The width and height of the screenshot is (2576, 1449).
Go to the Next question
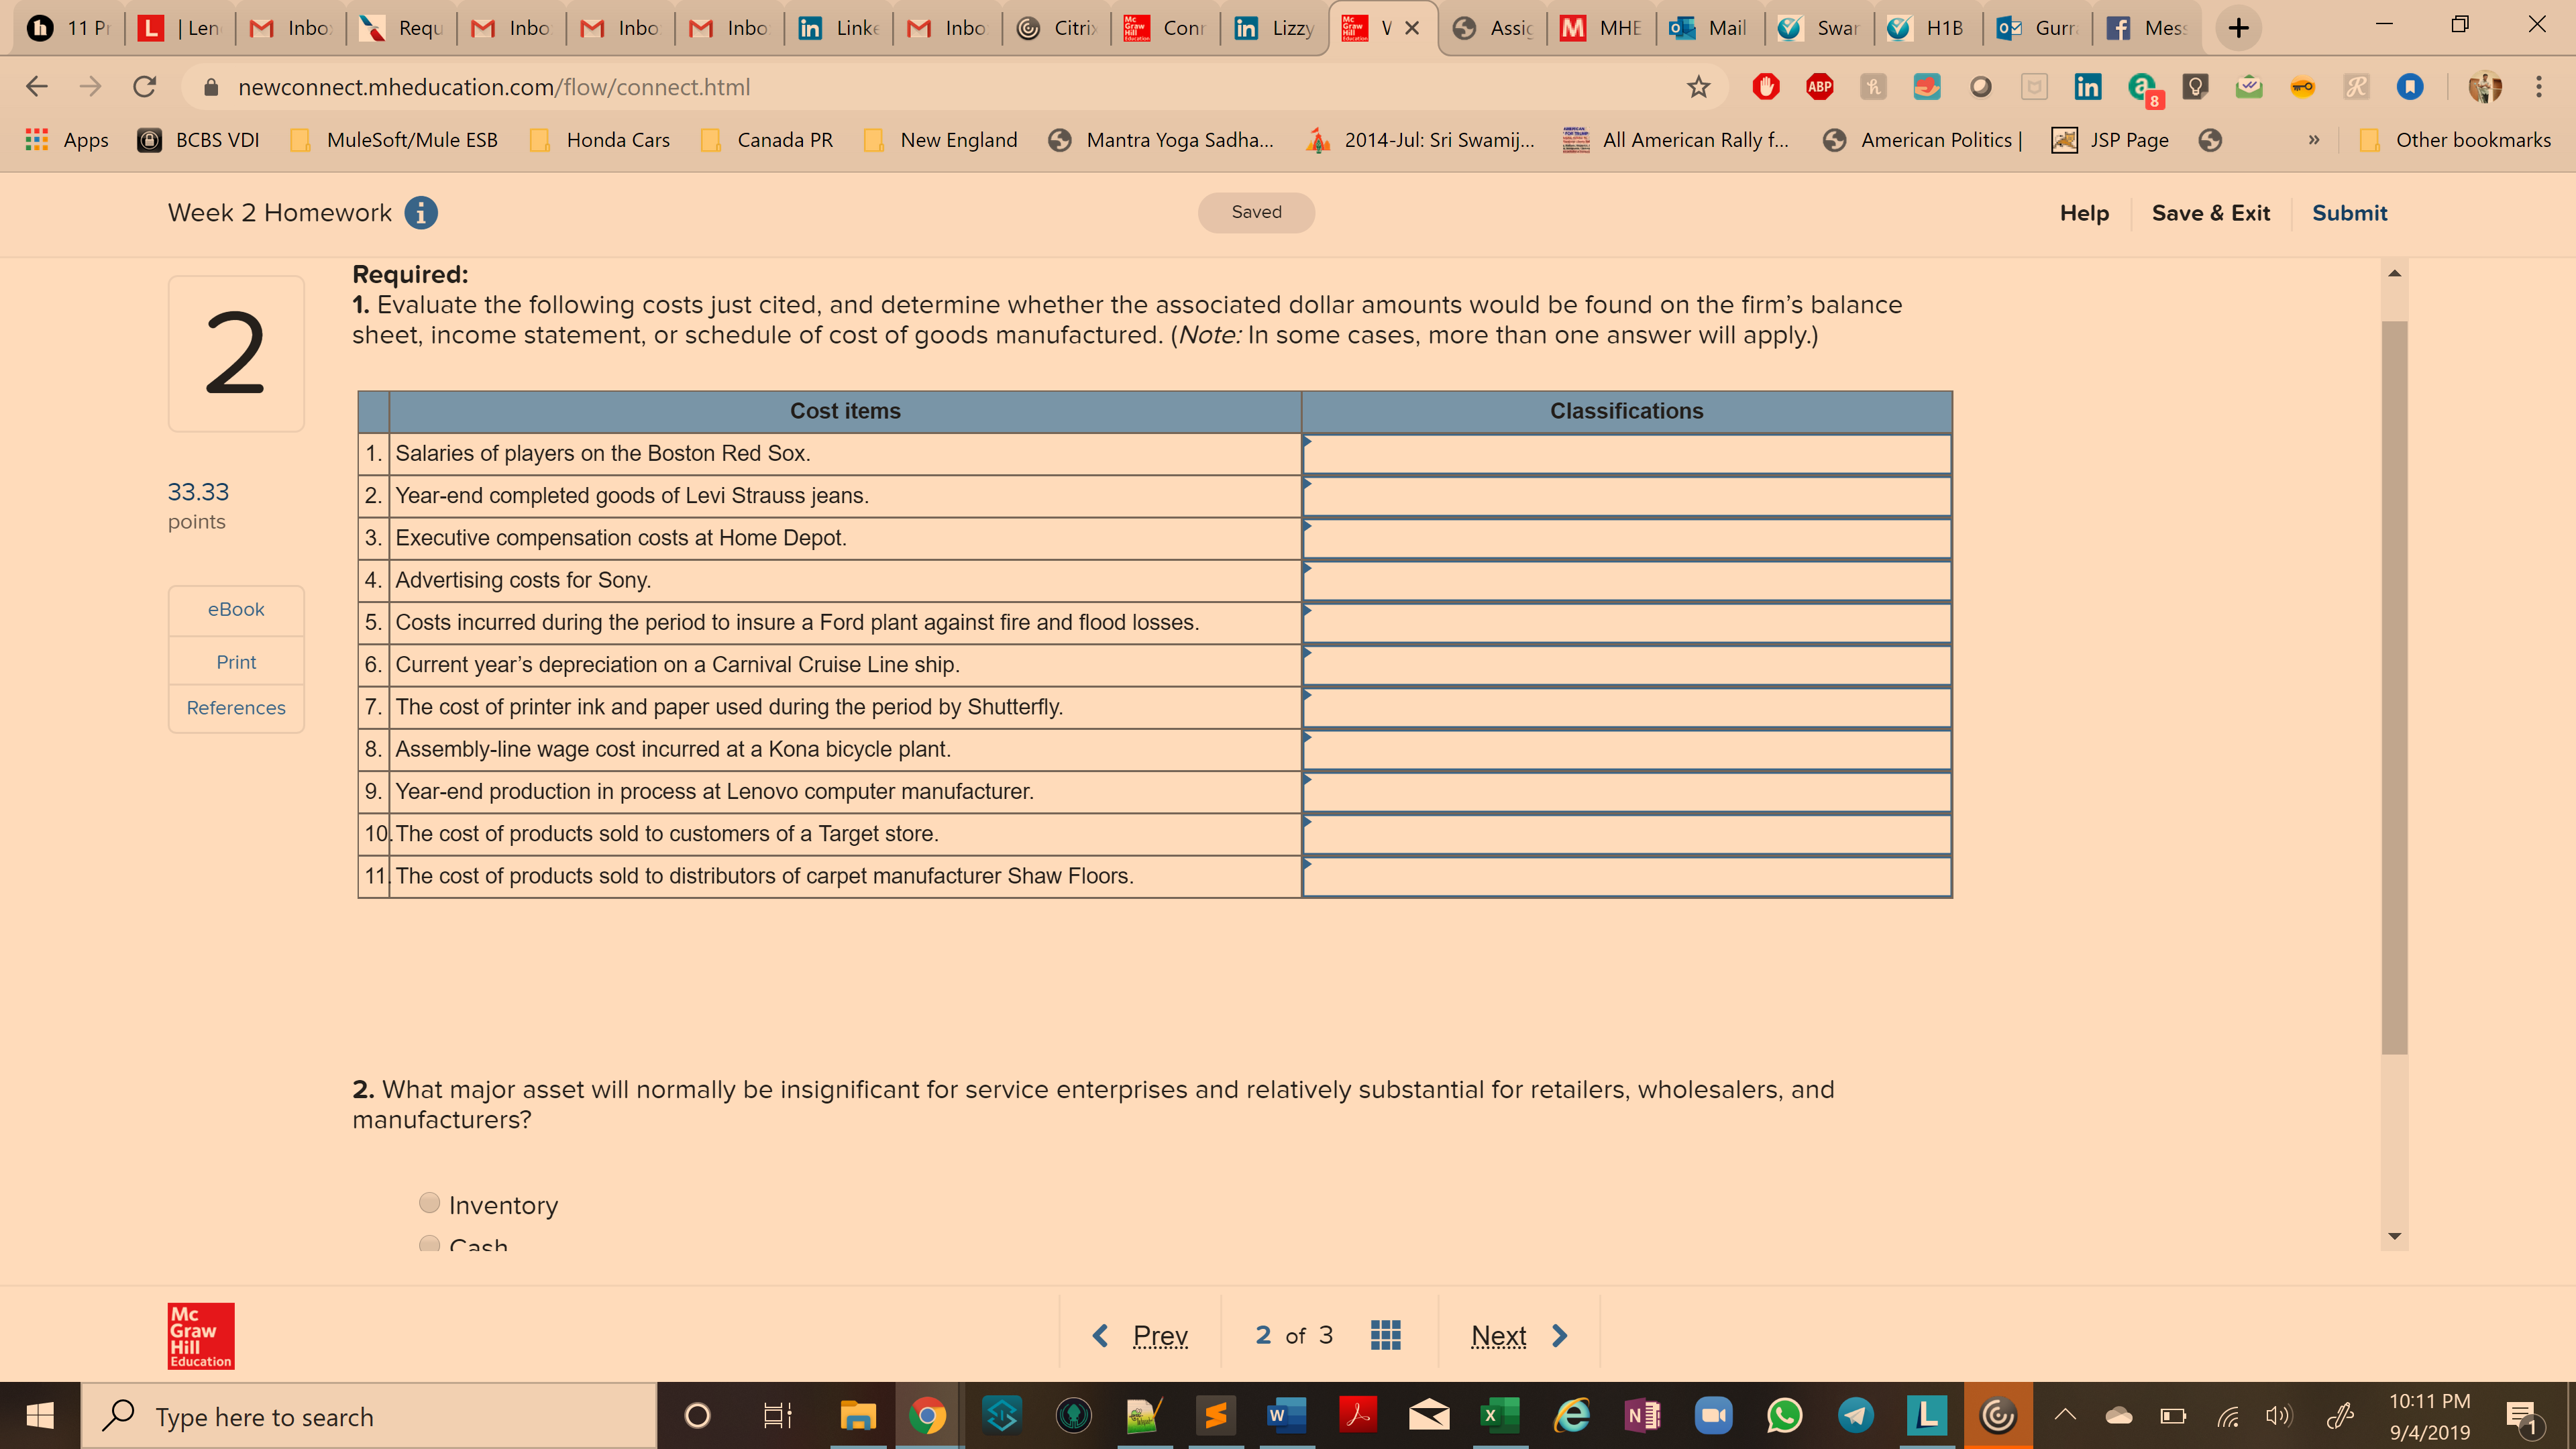1519,1335
